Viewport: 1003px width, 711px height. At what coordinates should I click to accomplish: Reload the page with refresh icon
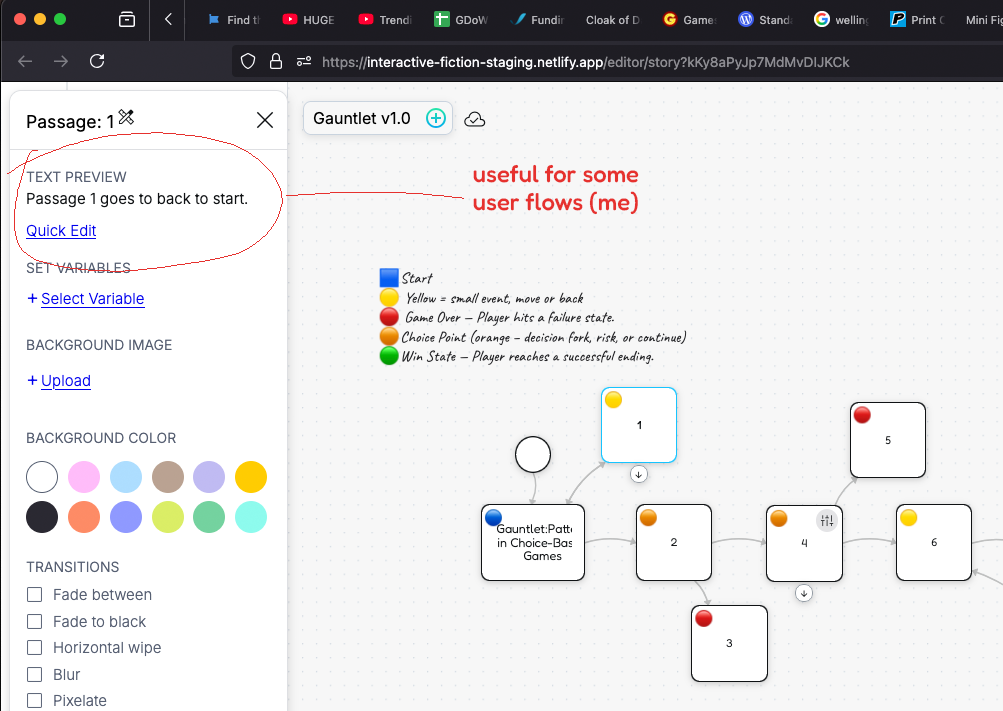coord(97,61)
